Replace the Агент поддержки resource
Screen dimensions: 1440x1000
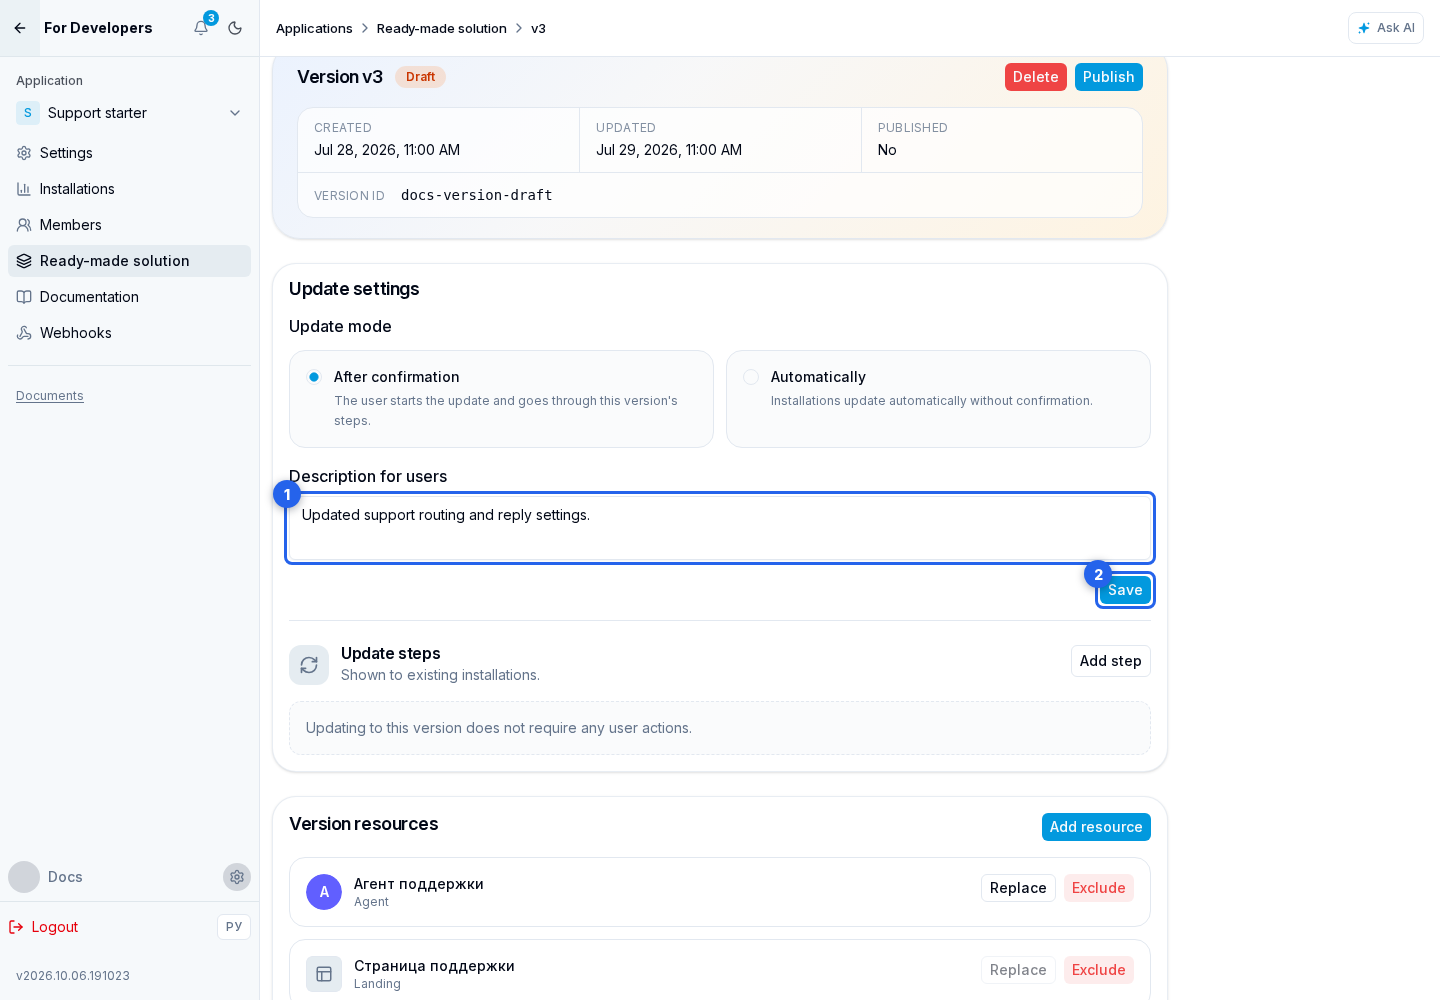tap(1018, 888)
